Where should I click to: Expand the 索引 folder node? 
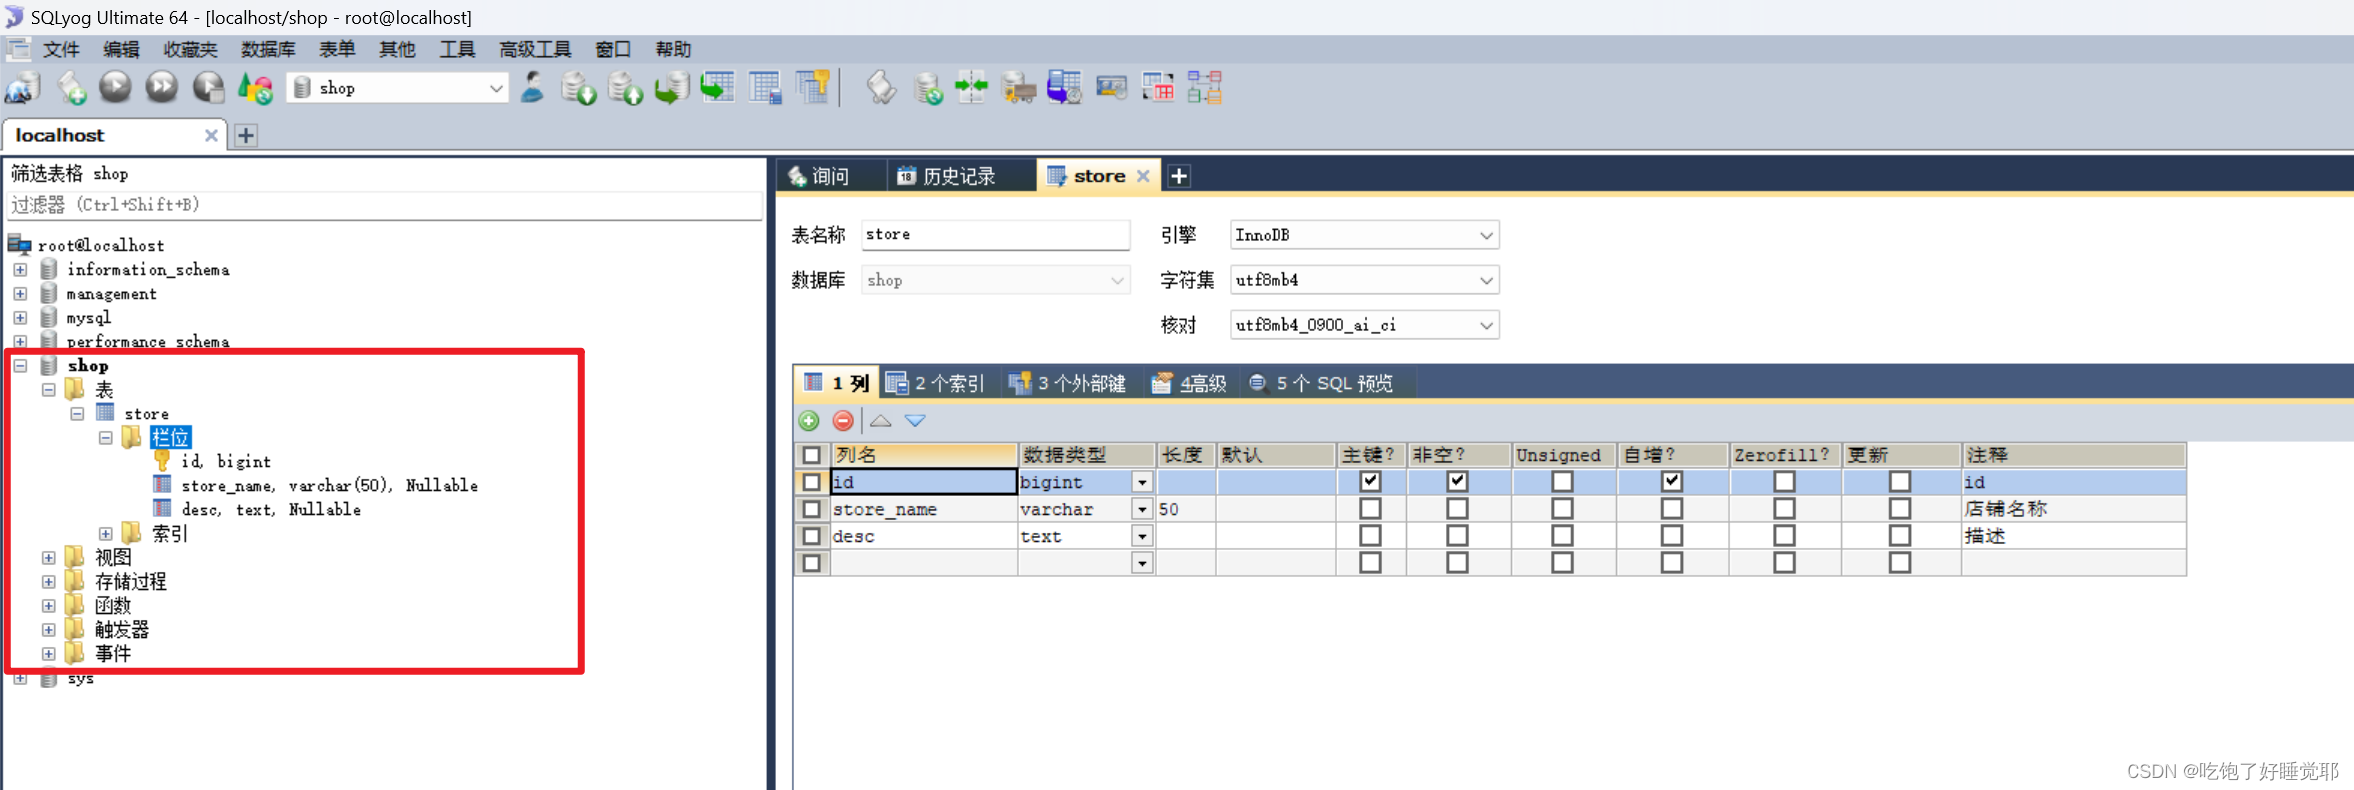[105, 533]
